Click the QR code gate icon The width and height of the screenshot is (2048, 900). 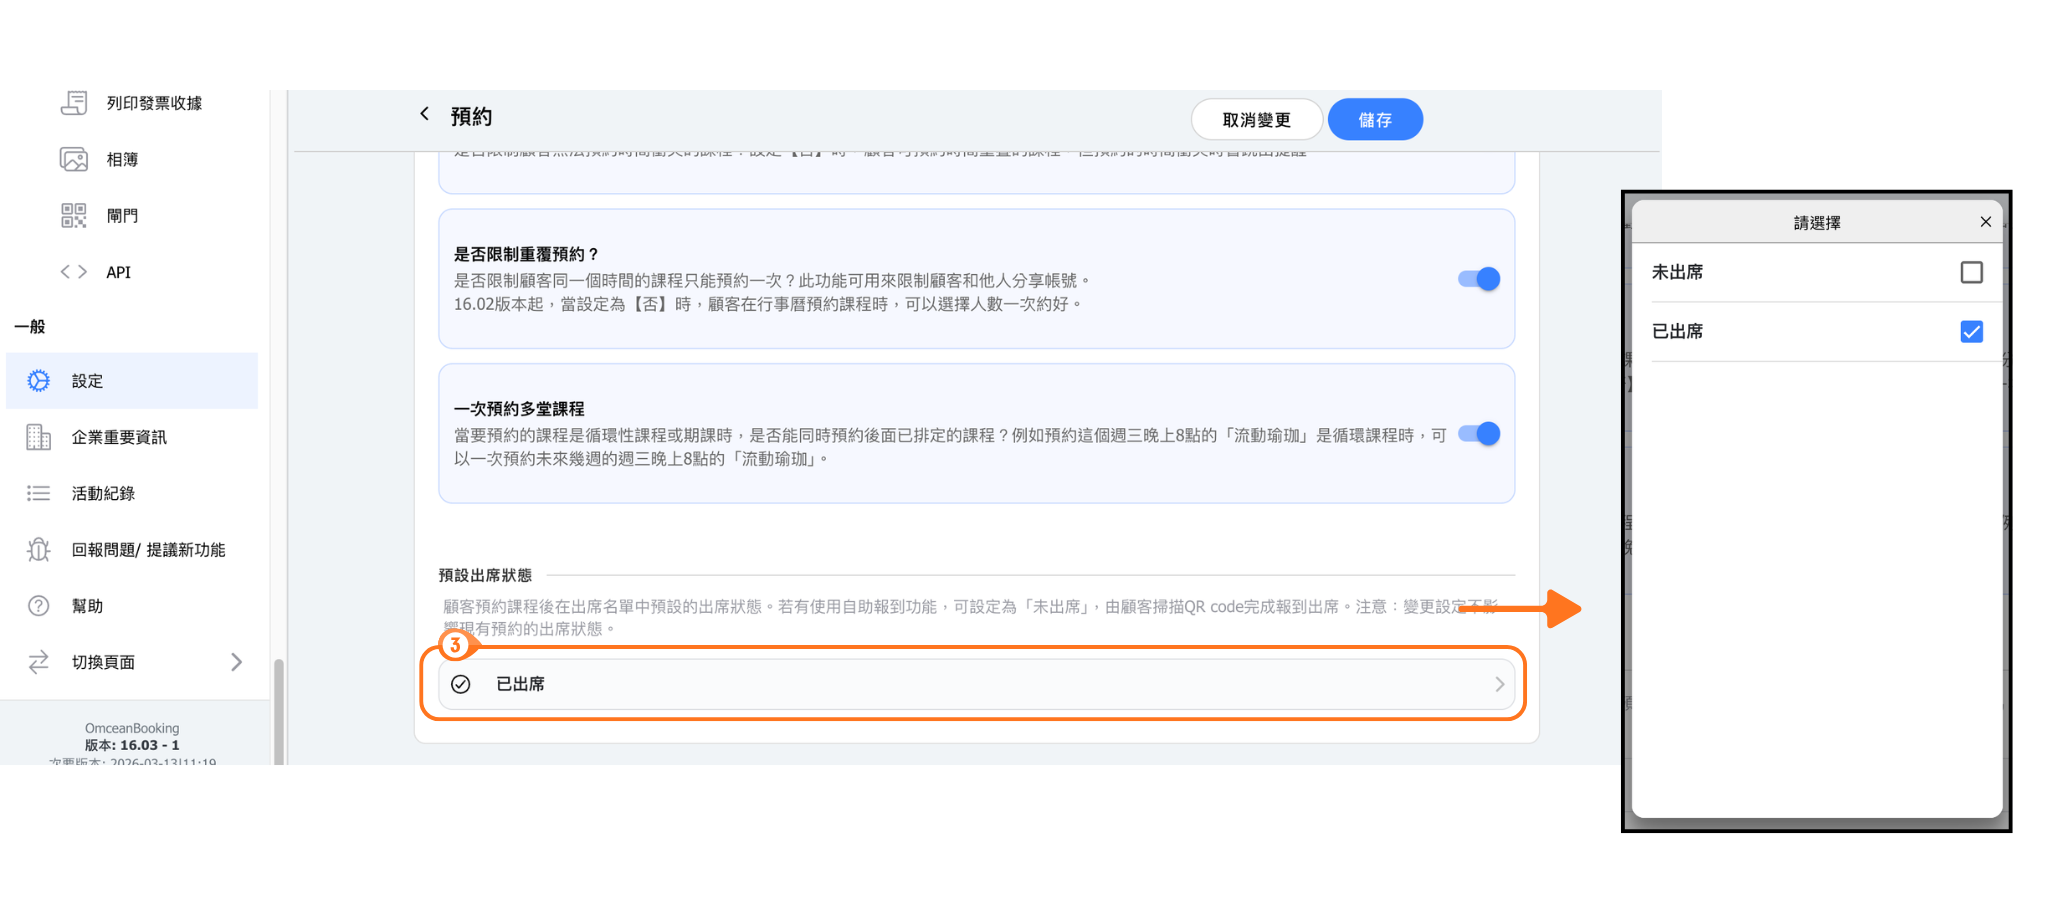pyautogui.click(x=74, y=215)
